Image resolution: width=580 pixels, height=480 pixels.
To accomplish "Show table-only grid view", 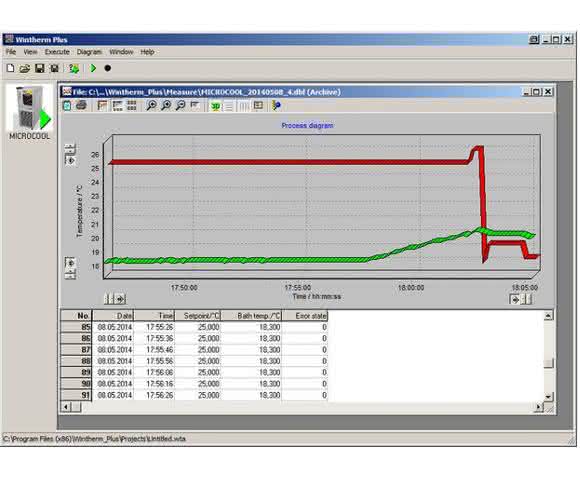I will (132, 106).
